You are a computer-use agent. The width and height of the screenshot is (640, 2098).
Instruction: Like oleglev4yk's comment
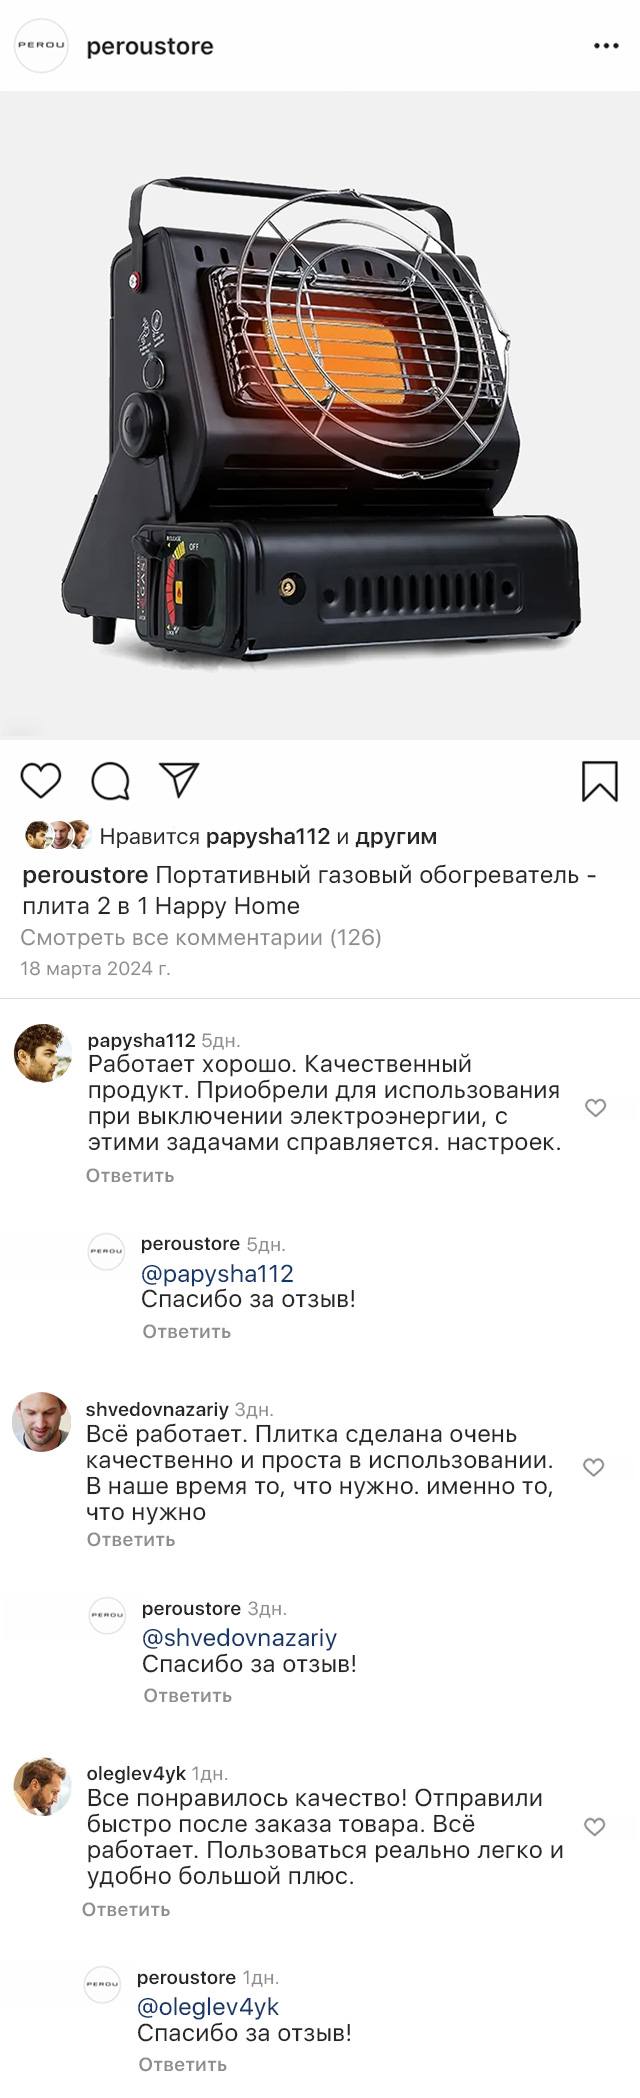point(595,1827)
